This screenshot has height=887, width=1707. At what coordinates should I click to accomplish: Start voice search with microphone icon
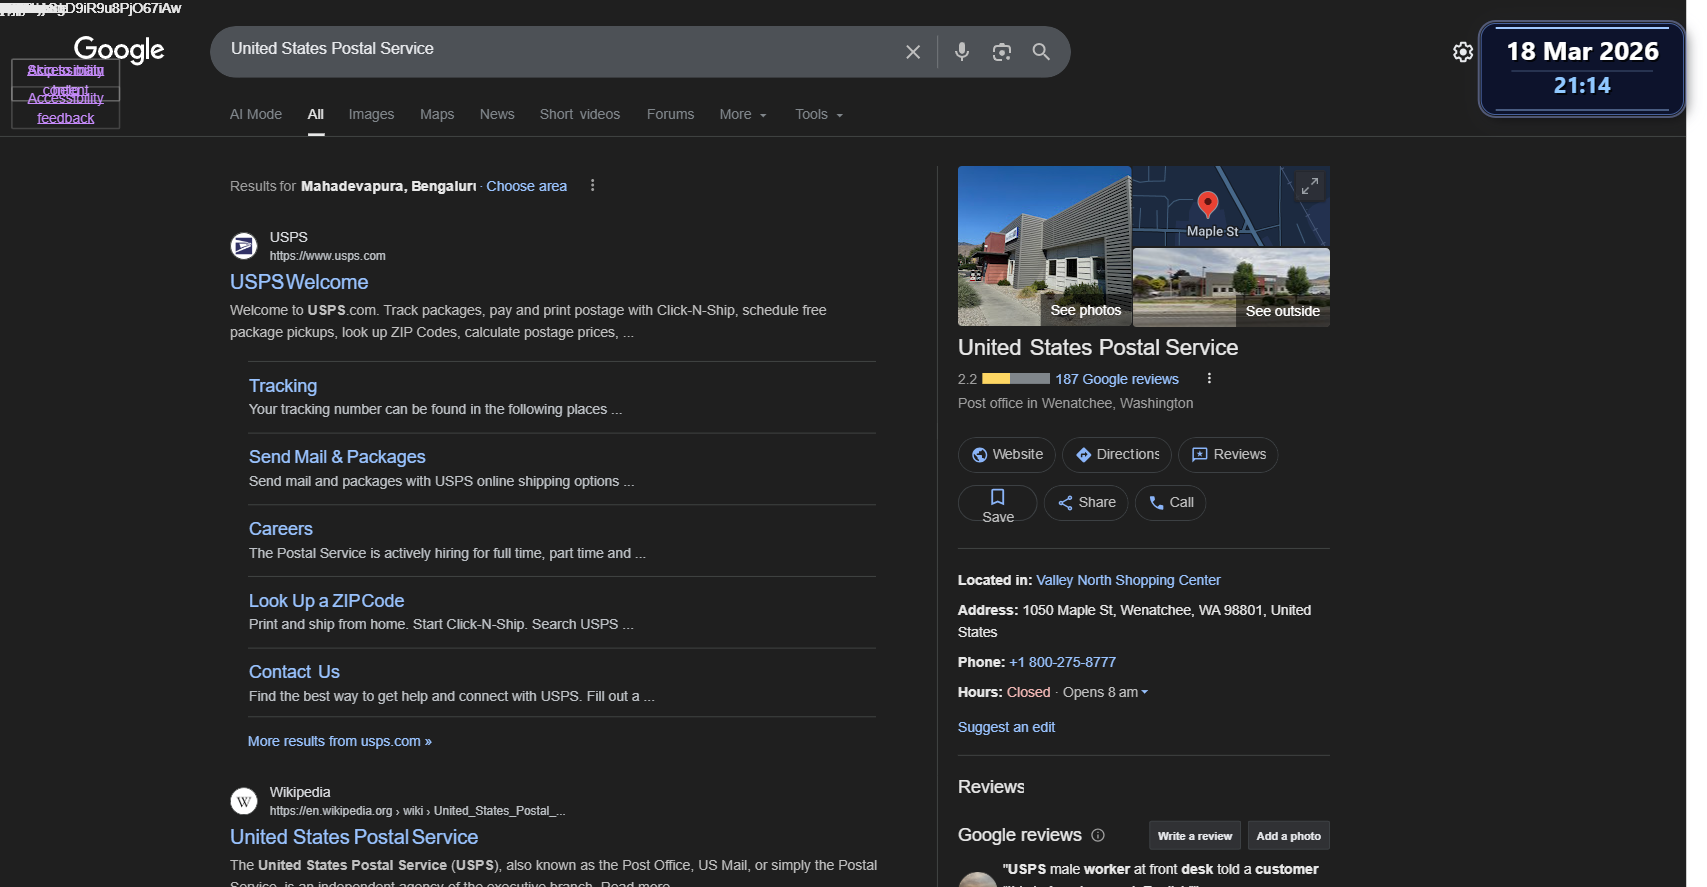click(x=962, y=52)
